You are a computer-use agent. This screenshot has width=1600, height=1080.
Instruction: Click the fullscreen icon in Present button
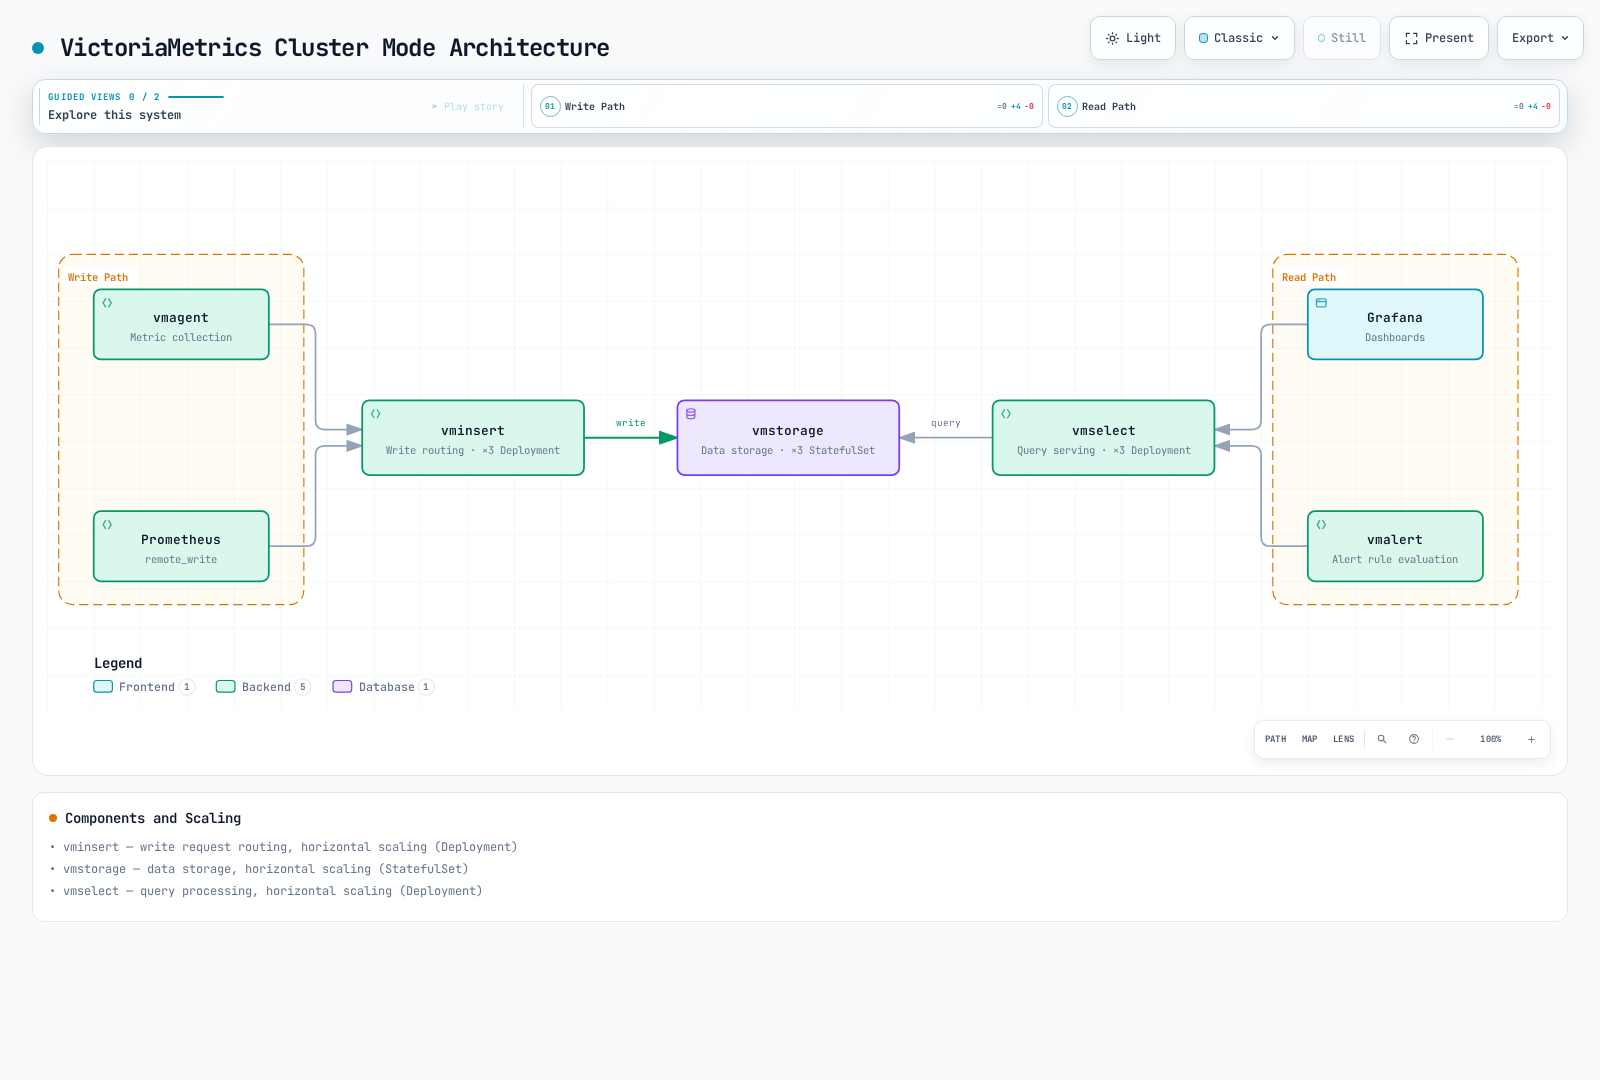point(1411,38)
